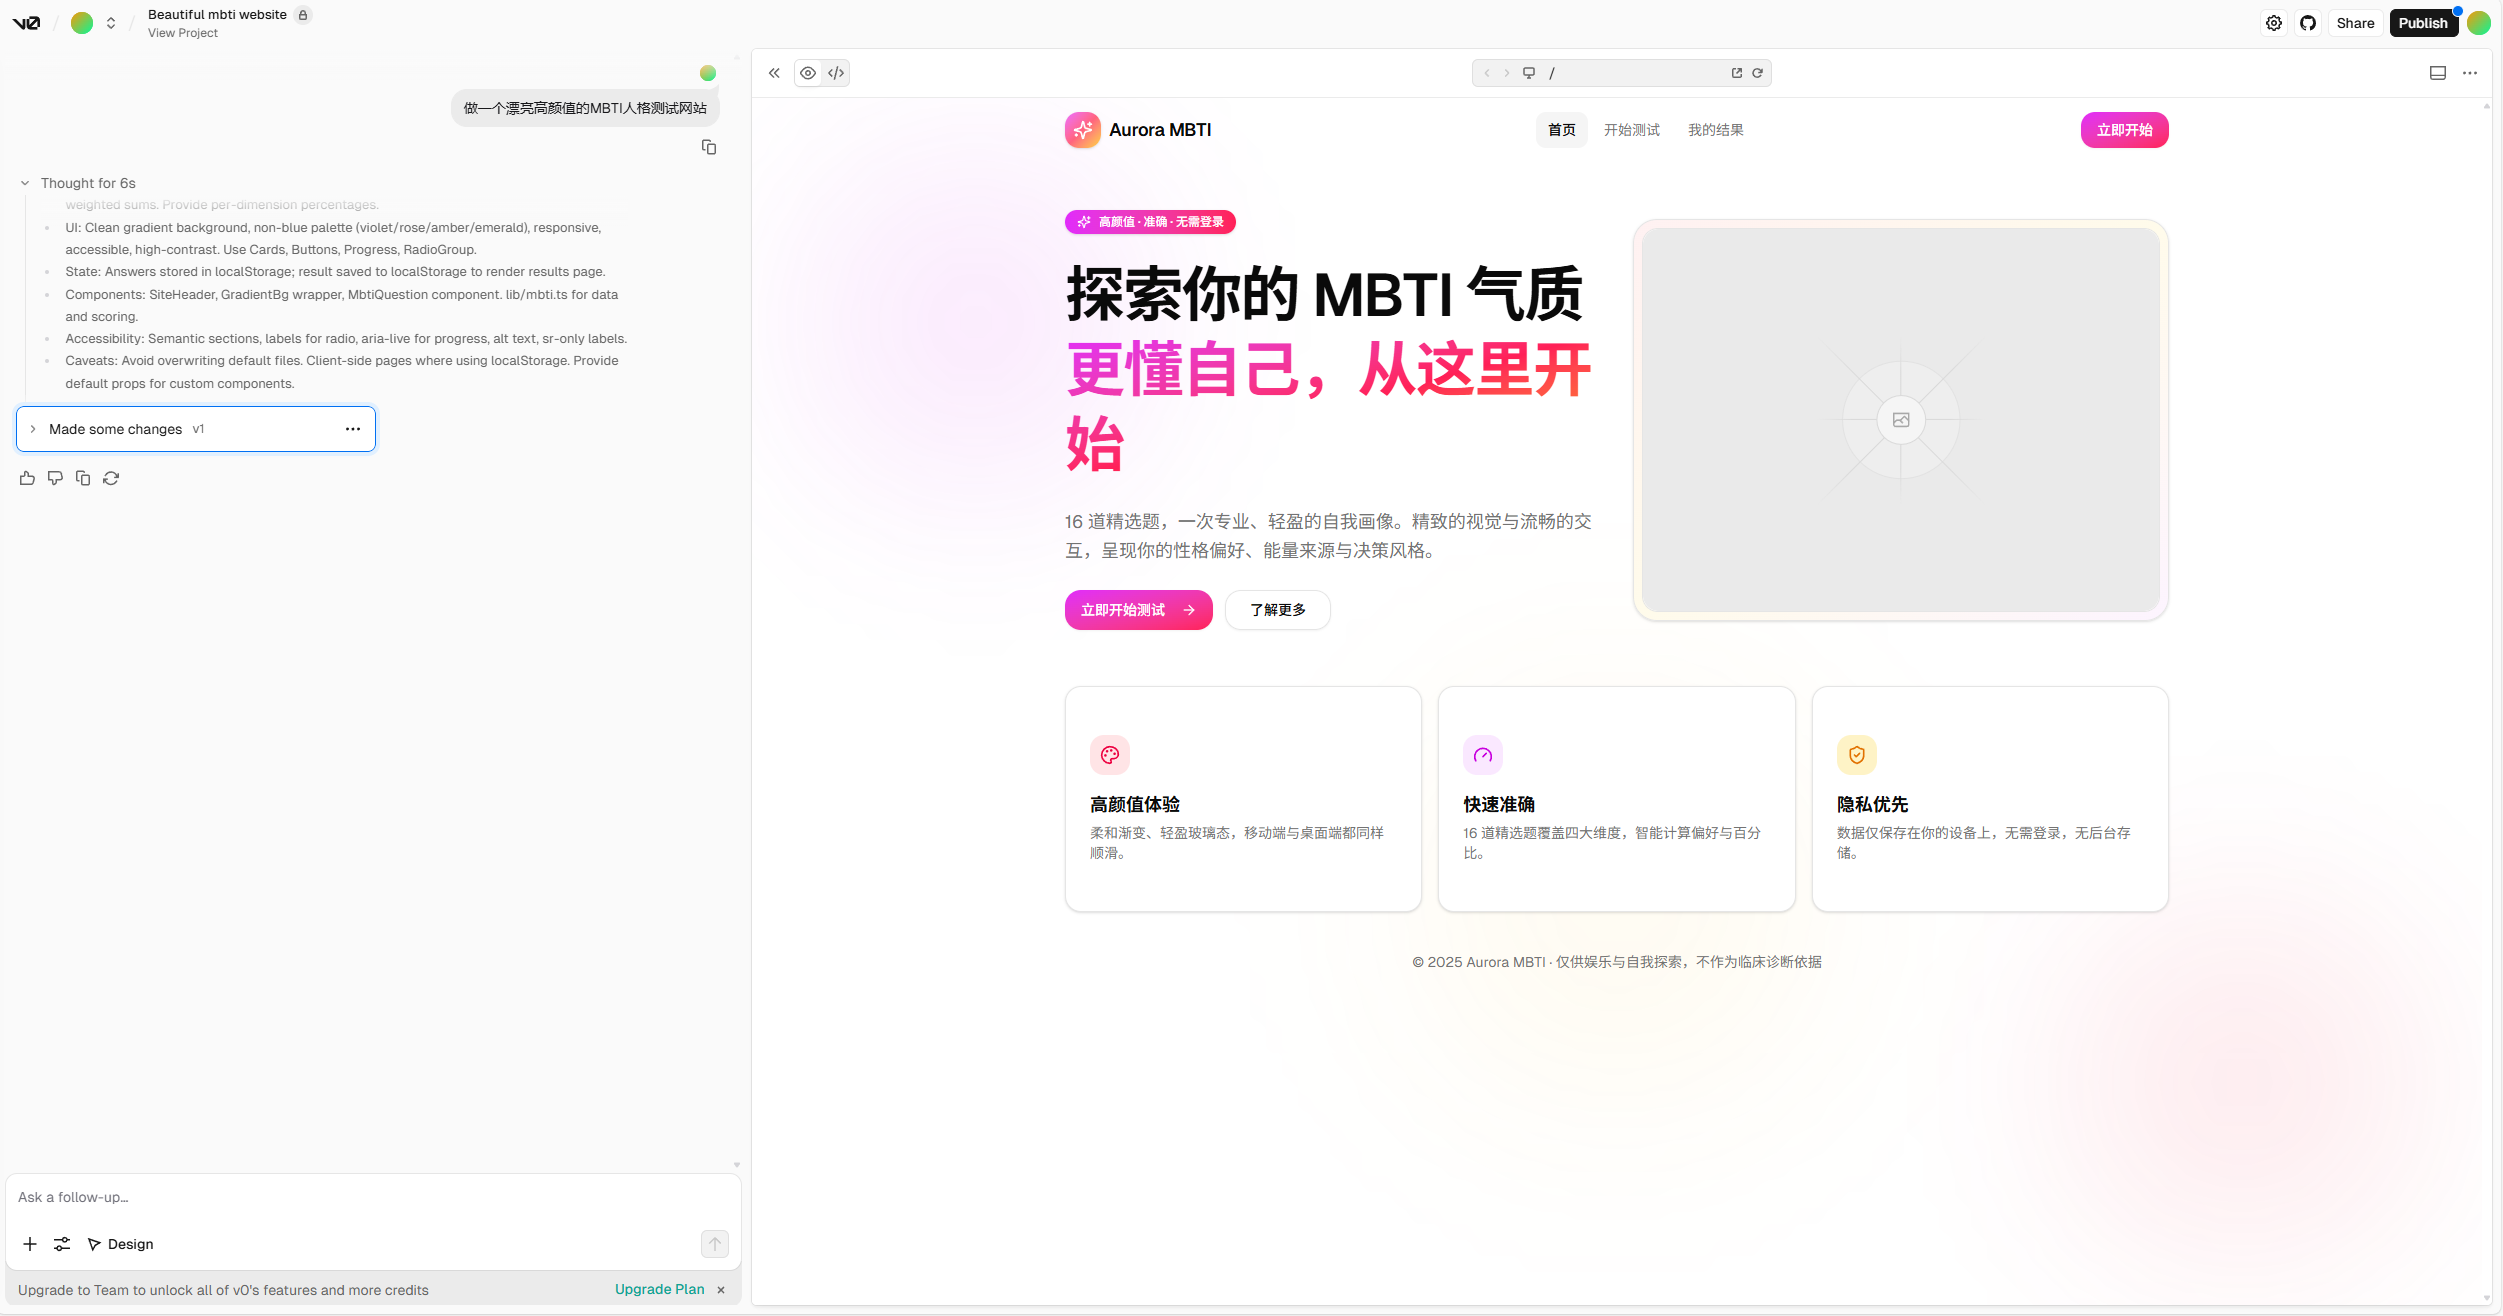Click the pink 立即开始测试 gradient button
This screenshot has width=2503, height=1316.
coord(1138,610)
